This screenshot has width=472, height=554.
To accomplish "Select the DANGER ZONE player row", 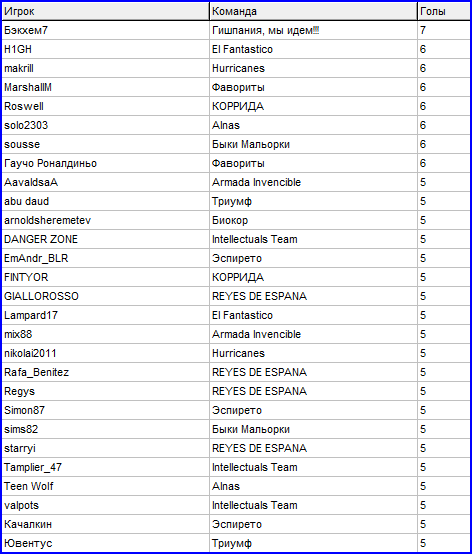I will [x=236, y=239].
